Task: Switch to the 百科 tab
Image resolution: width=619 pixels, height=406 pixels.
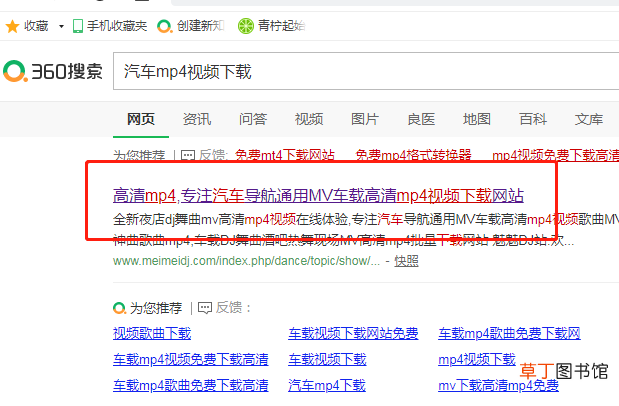Action: (x=533, y=119)
